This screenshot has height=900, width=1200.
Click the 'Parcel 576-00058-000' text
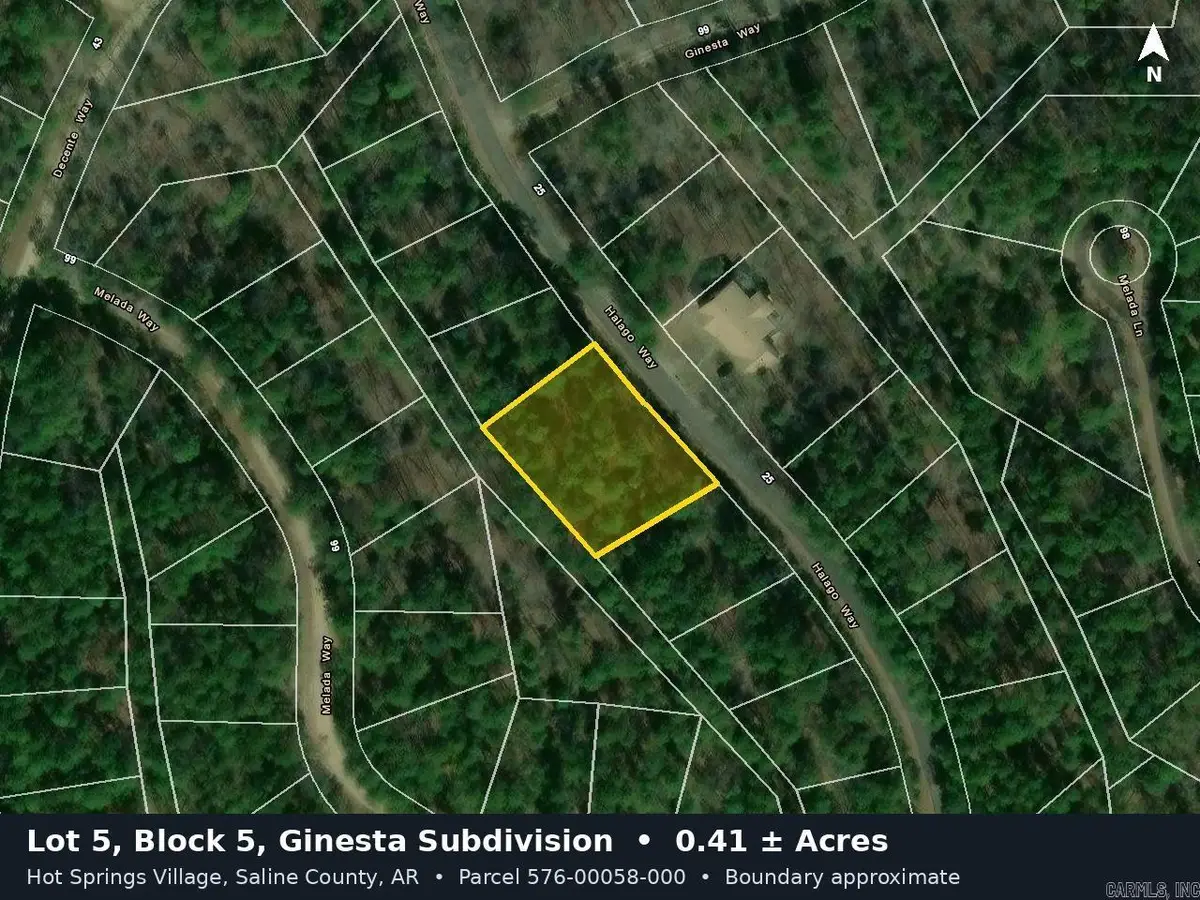[572, 877]
